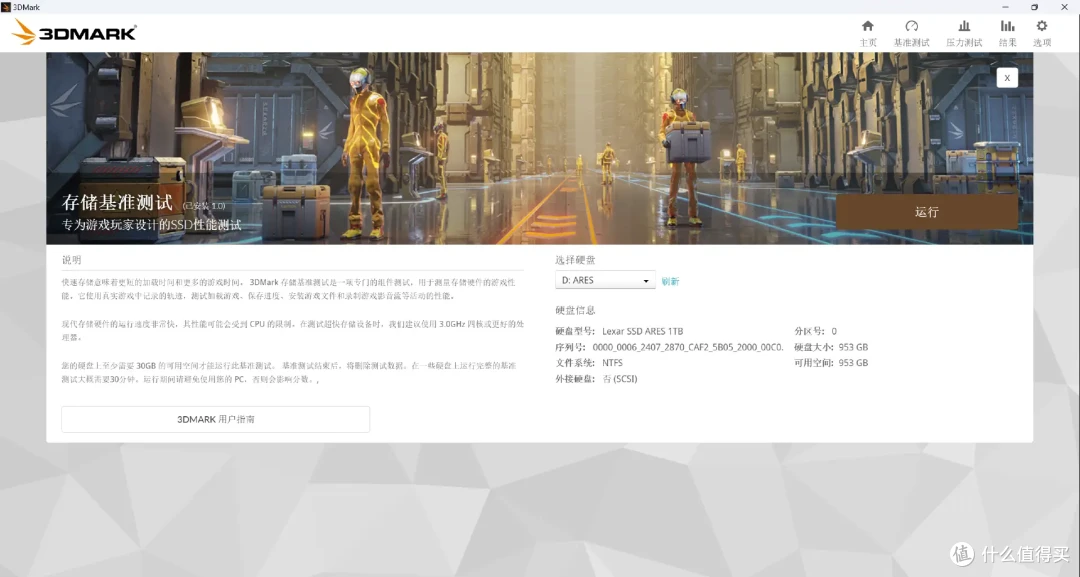Close the 3DMark window
1080x577 pixels.
tap(1064, 7)
